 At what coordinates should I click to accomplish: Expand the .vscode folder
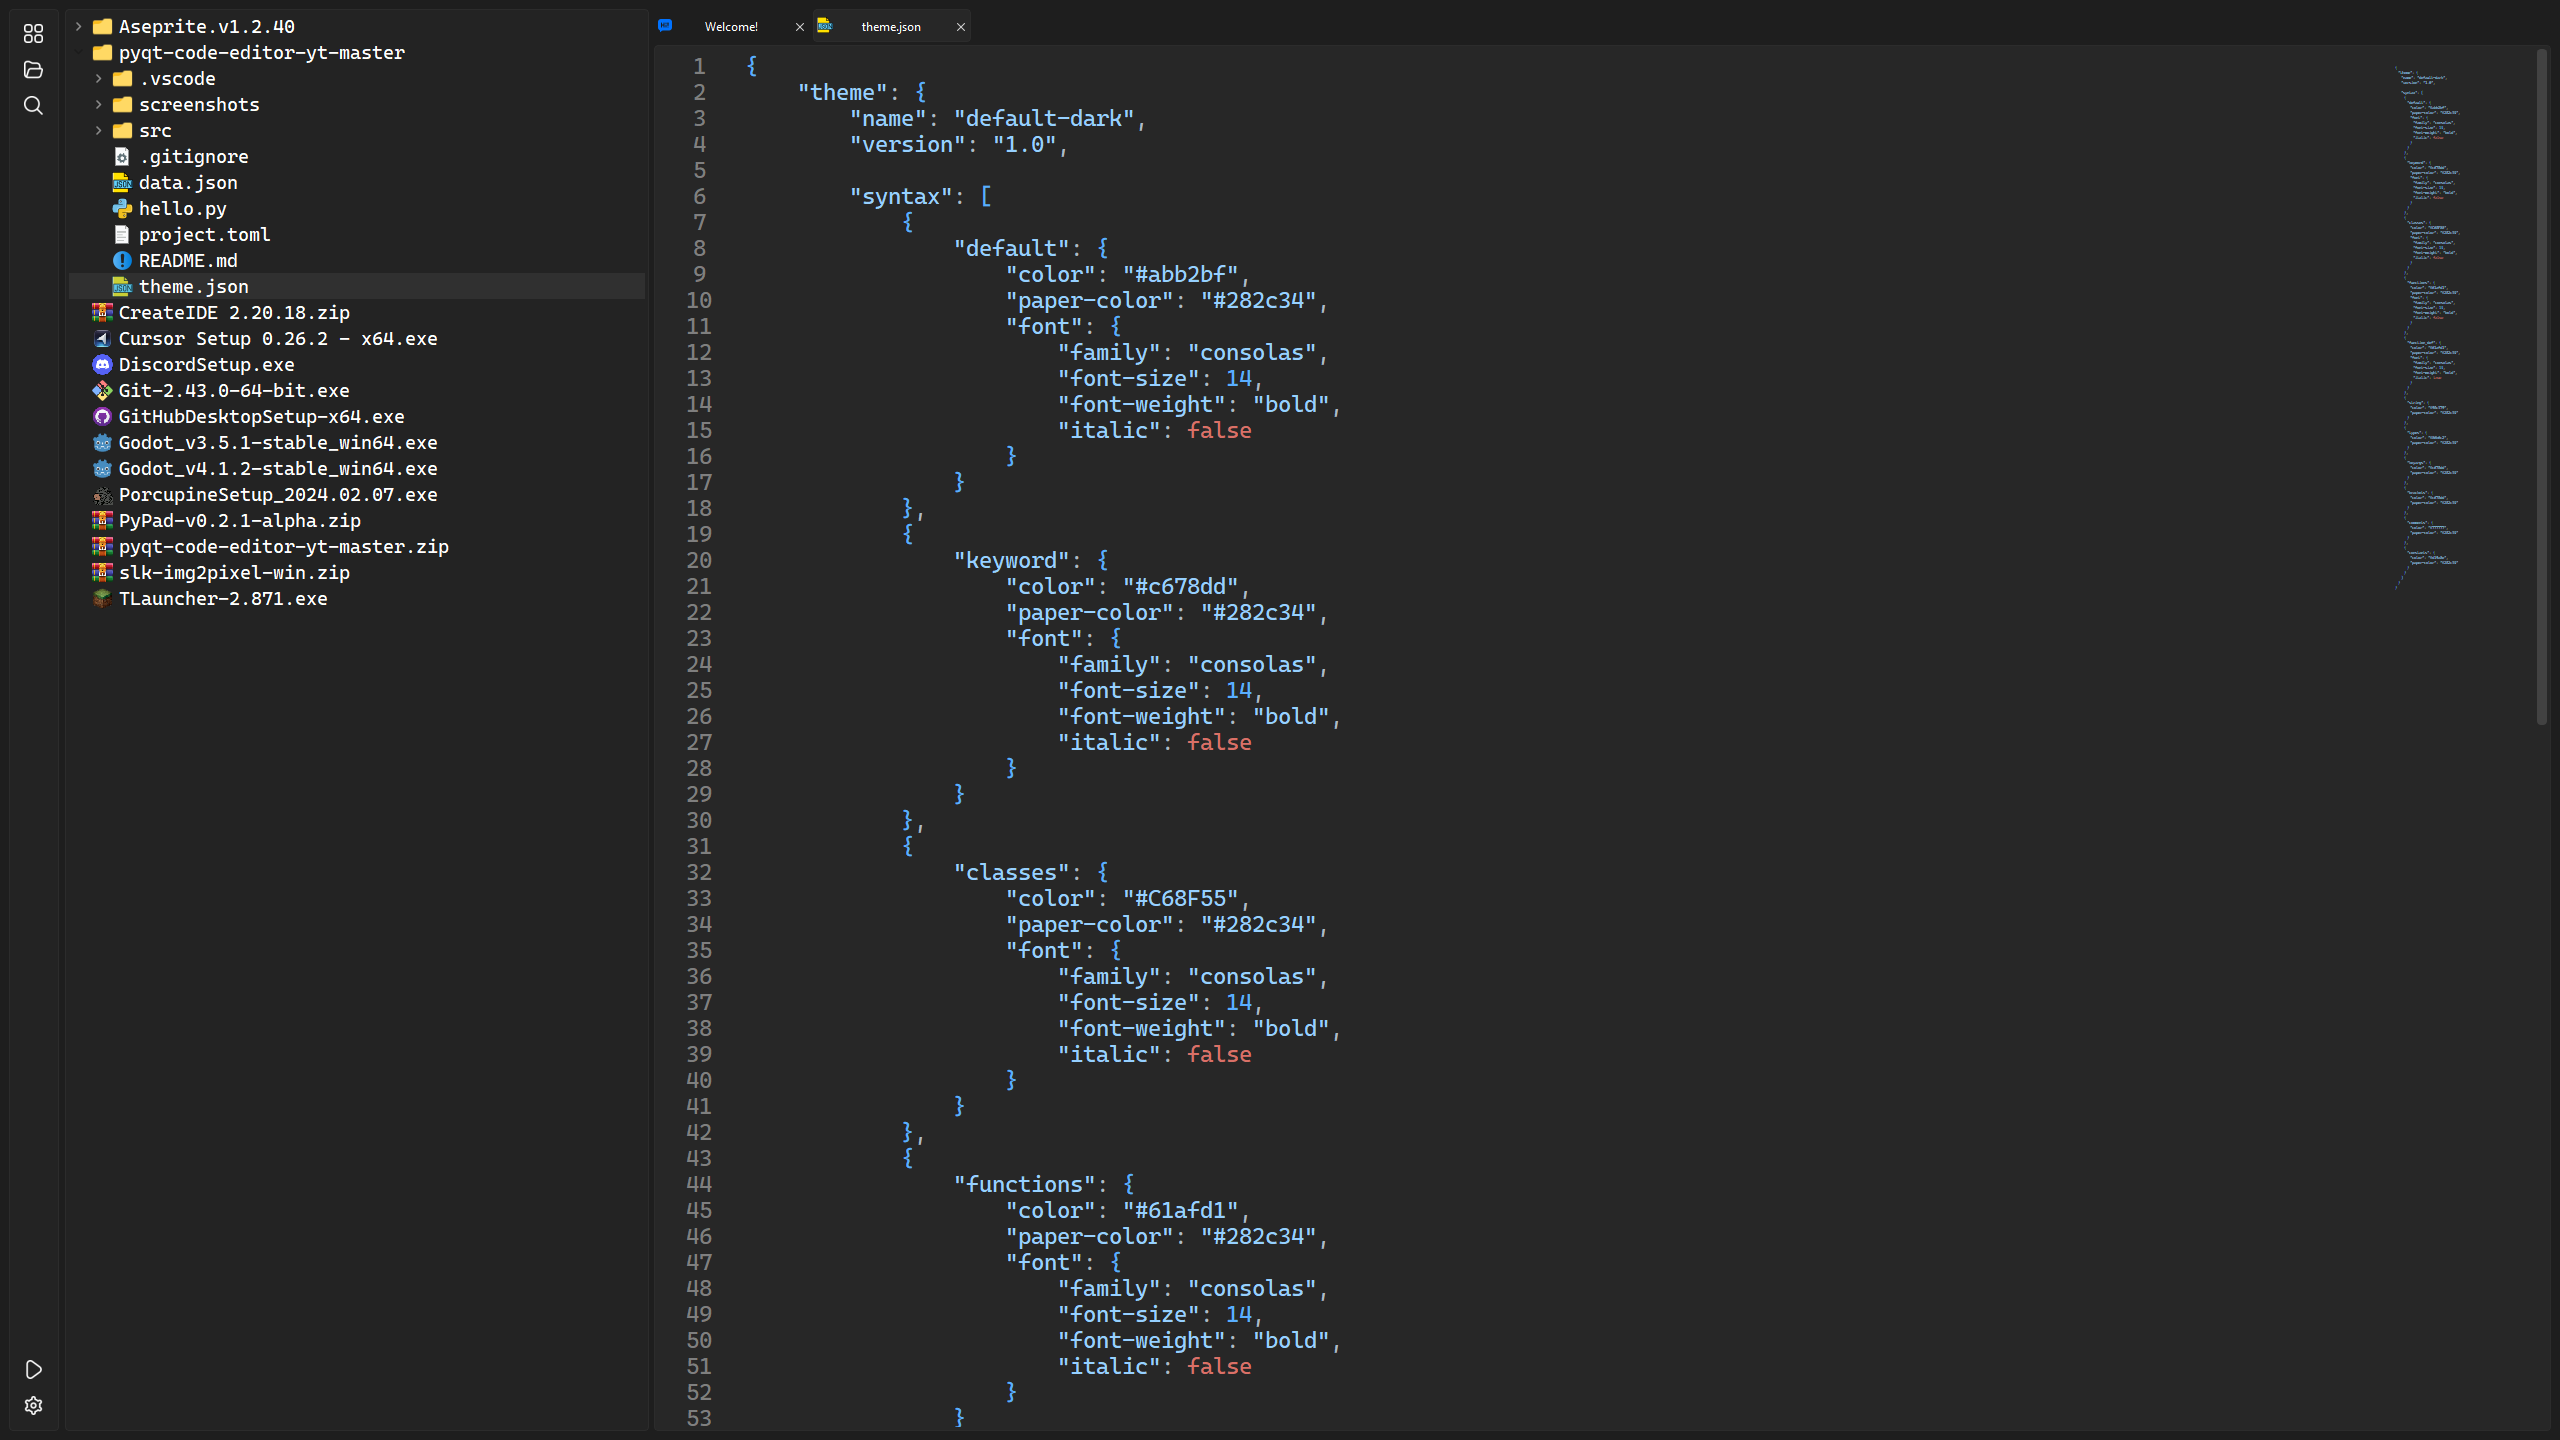tap(98, 79)
